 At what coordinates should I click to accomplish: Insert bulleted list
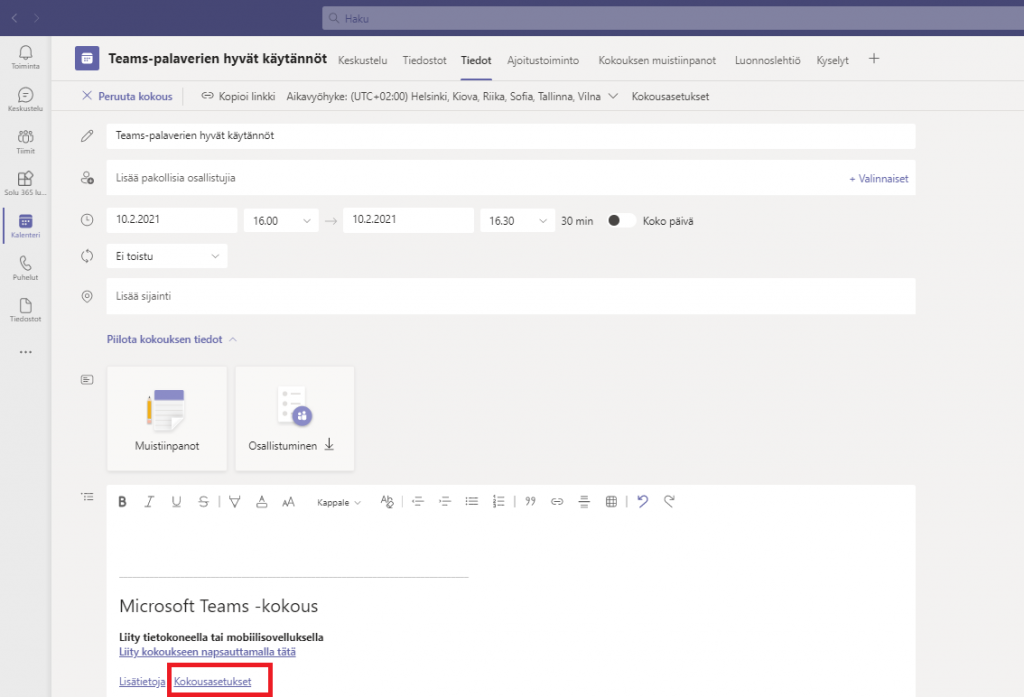[472, 502]
